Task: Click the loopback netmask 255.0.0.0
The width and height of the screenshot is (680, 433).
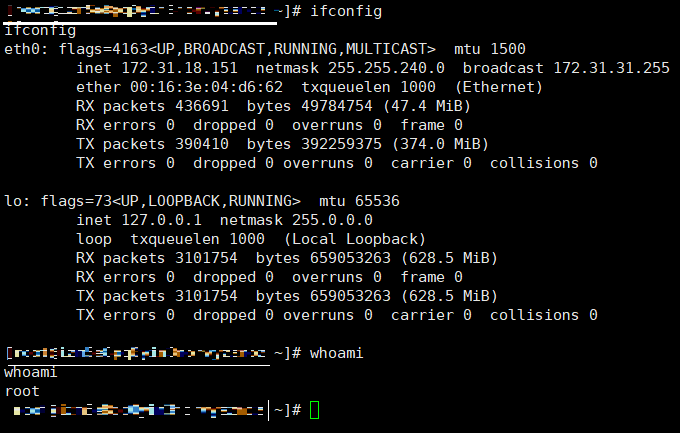Action: pyautogui.click(x=332, y=220)
